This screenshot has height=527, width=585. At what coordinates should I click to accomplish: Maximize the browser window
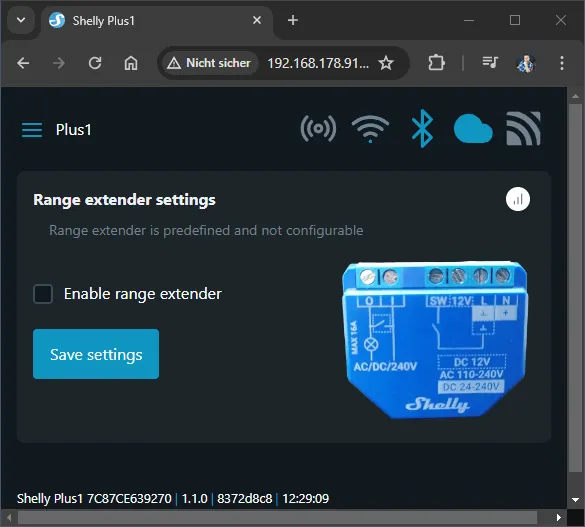pyautogui.click(x=515, y=20)
